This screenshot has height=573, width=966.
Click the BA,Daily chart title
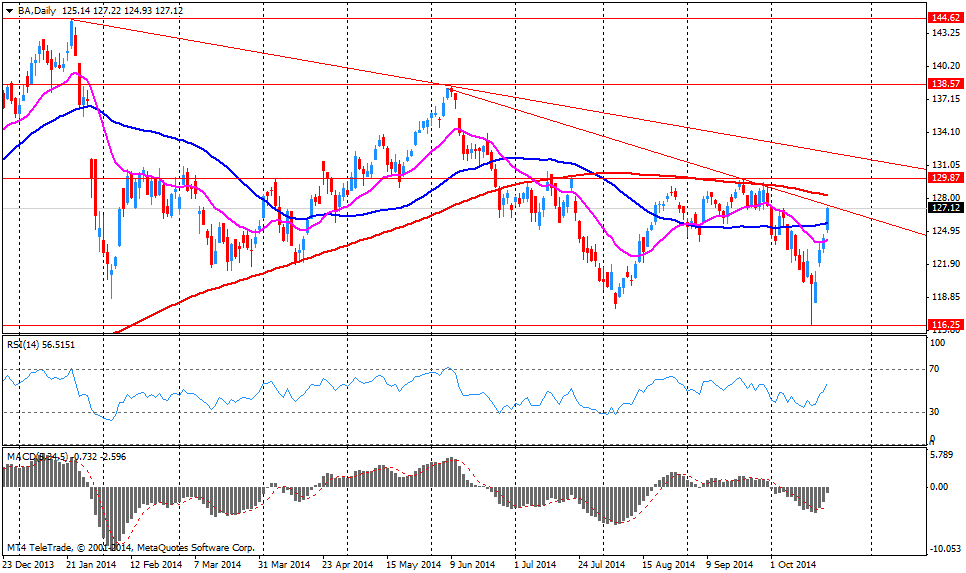(x=36, y=8)
